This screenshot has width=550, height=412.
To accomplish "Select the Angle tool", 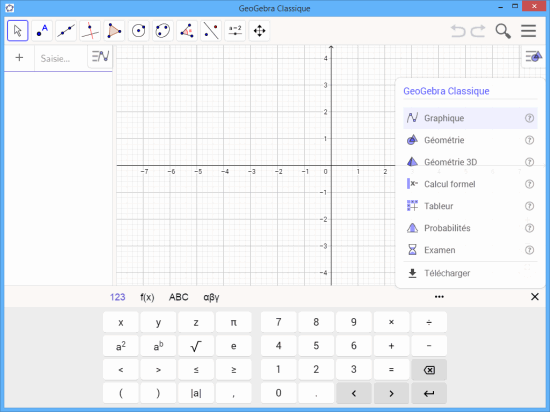I will tap(187, 31).
